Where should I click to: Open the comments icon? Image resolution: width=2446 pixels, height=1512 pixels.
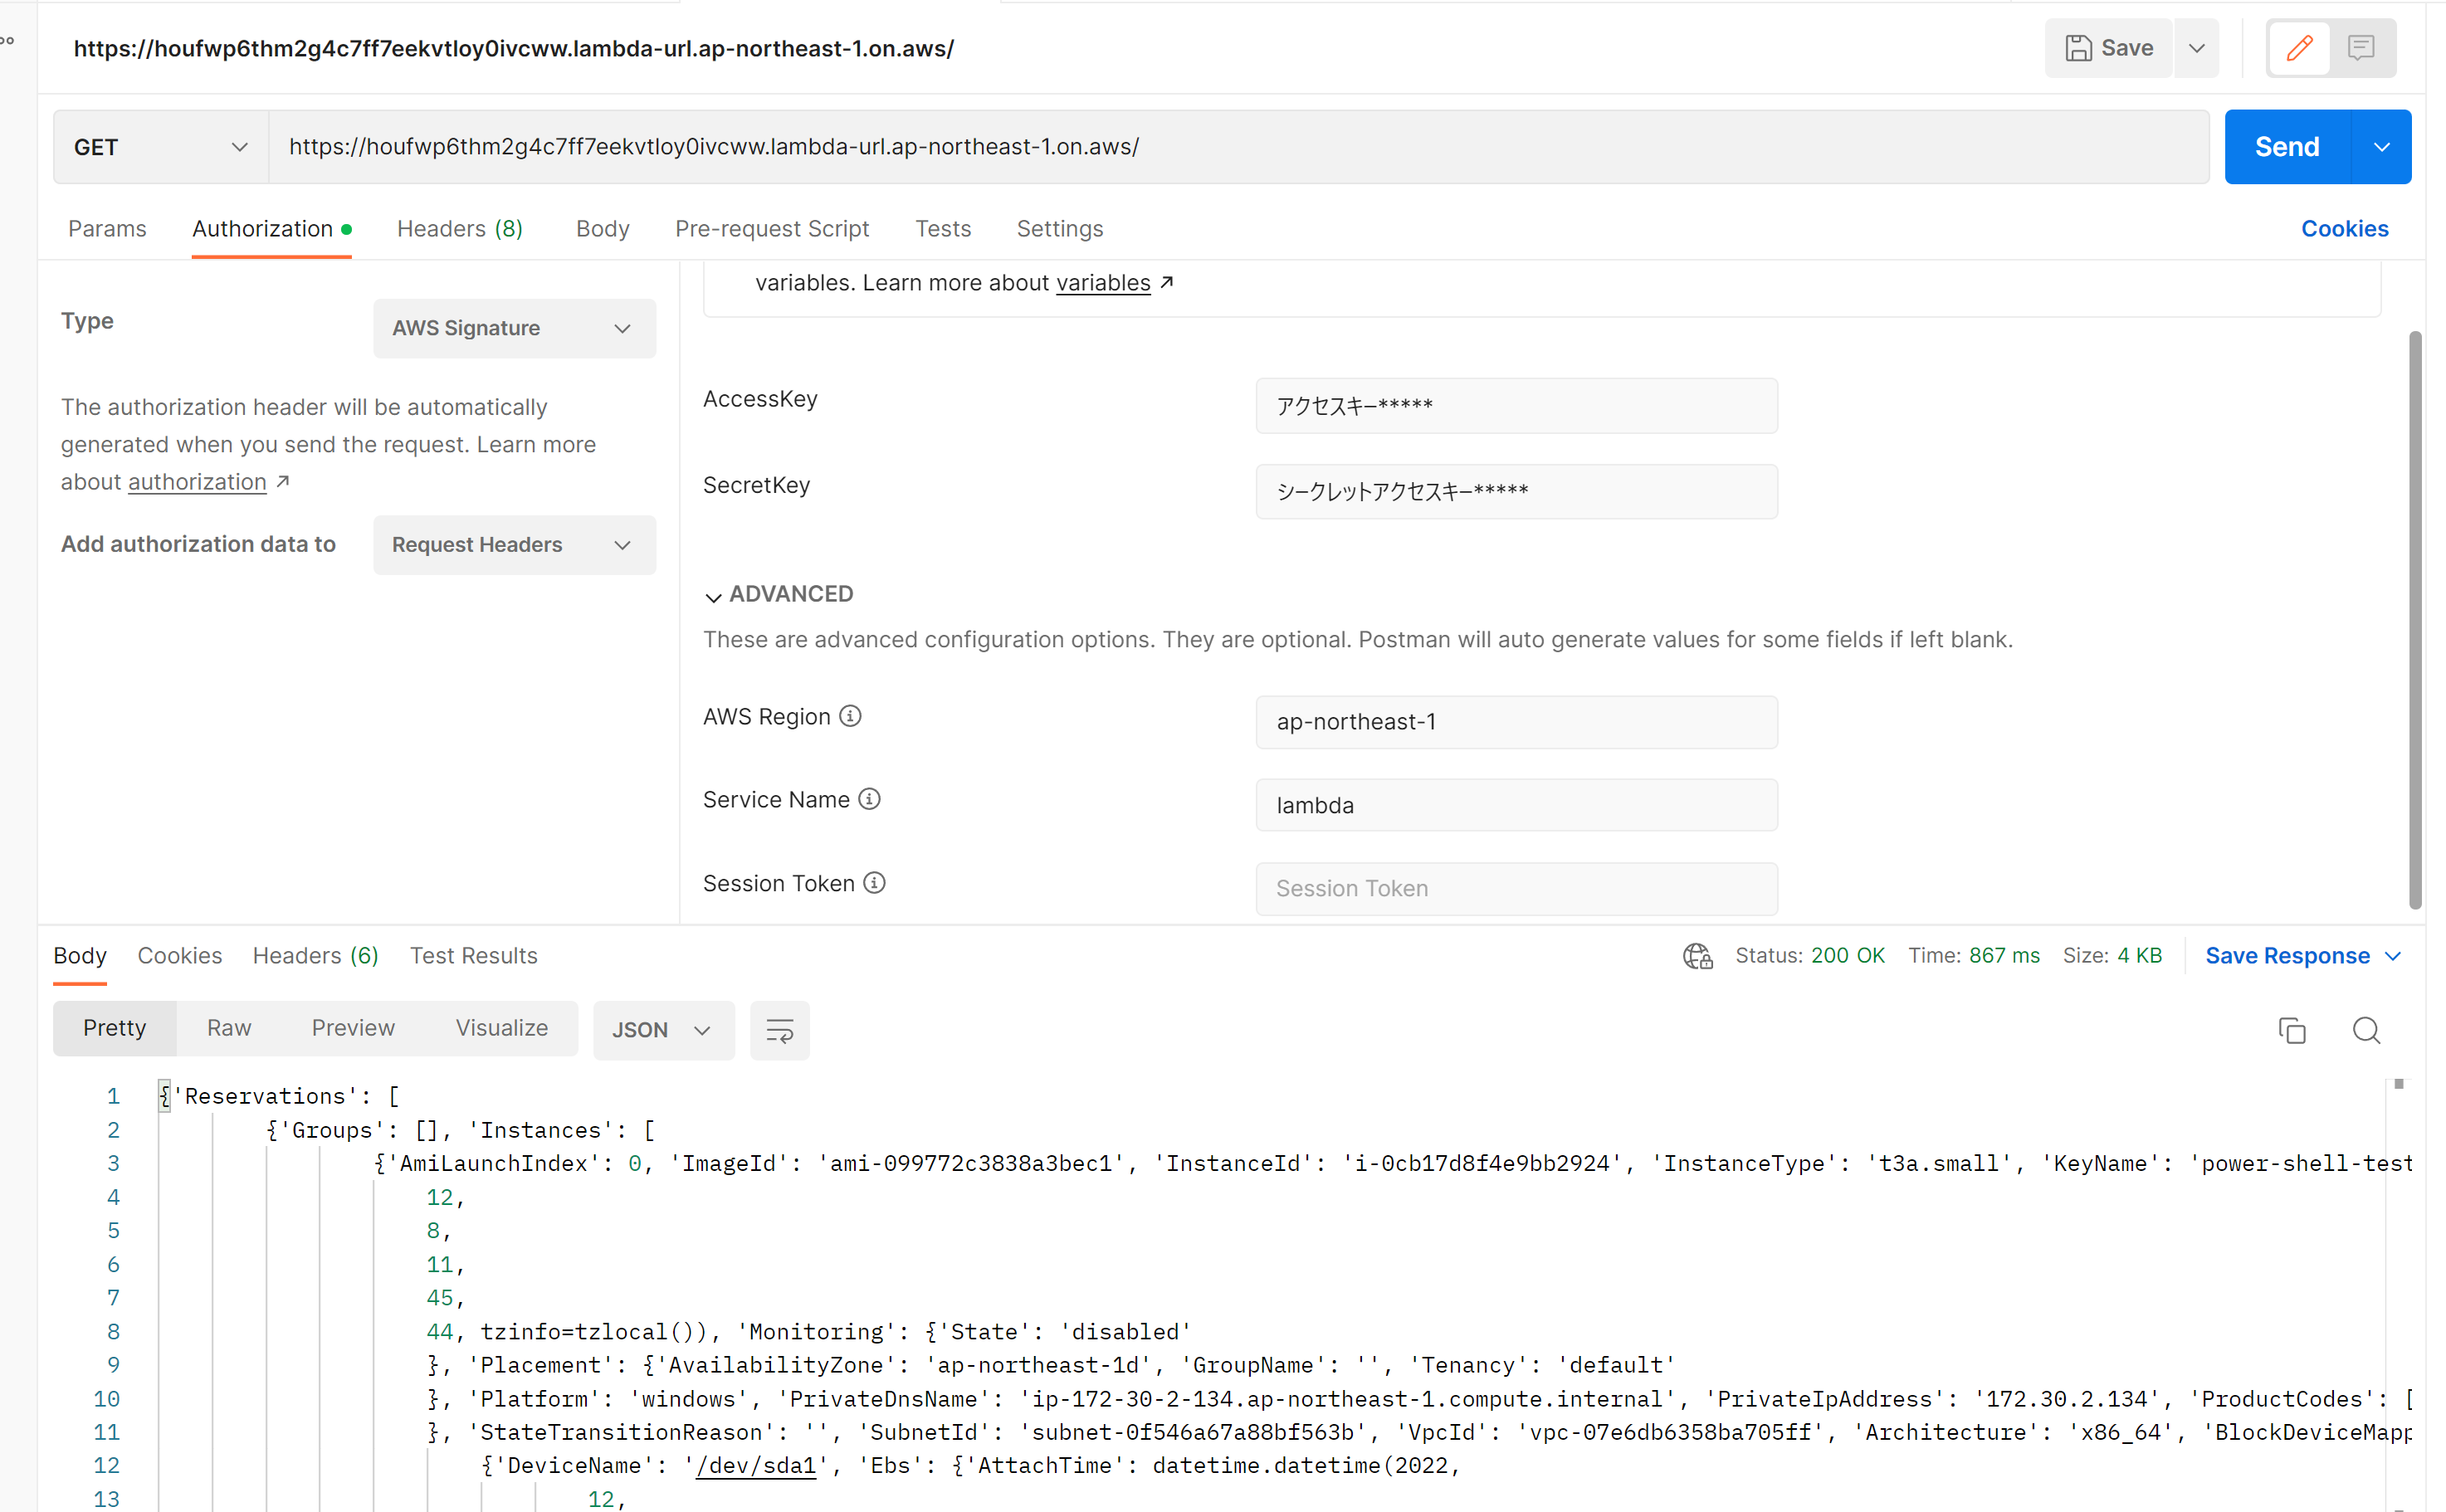click(x=2361, y=47)
